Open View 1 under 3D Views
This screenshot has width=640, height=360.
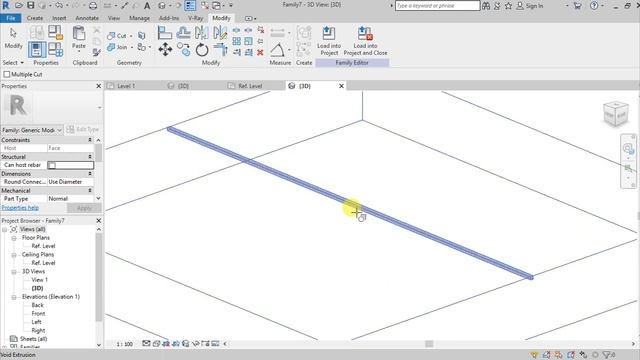40,280
